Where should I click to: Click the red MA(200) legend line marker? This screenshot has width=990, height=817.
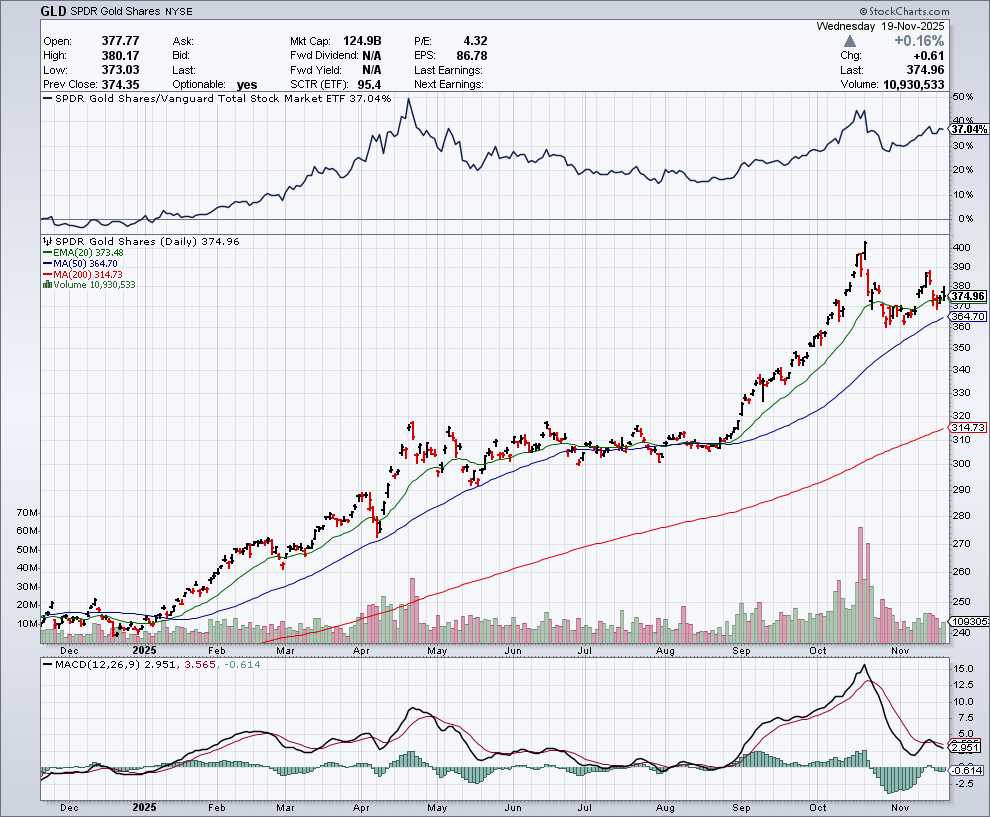click(46, 274)
